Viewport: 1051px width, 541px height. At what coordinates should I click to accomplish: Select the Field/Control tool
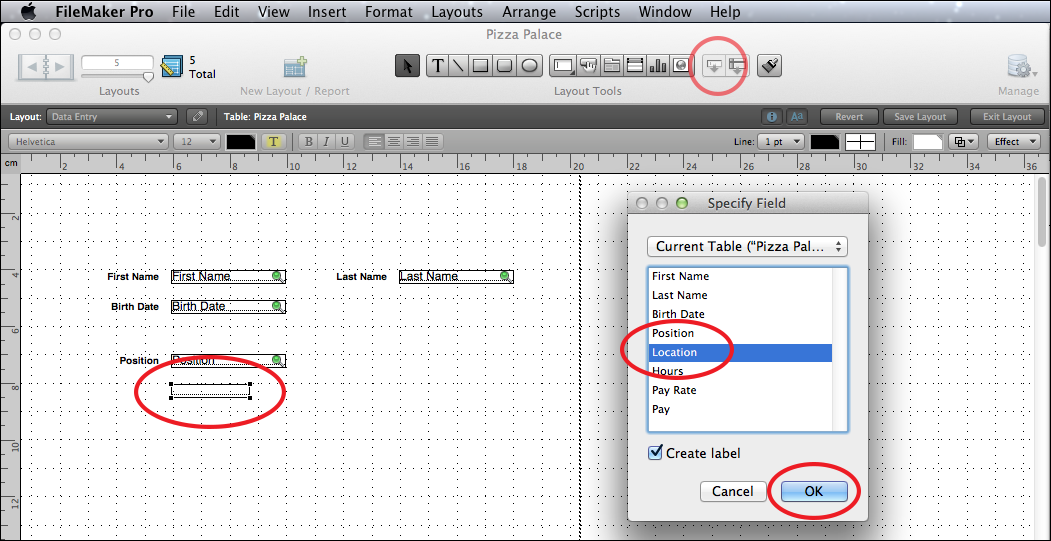[564, 66]
